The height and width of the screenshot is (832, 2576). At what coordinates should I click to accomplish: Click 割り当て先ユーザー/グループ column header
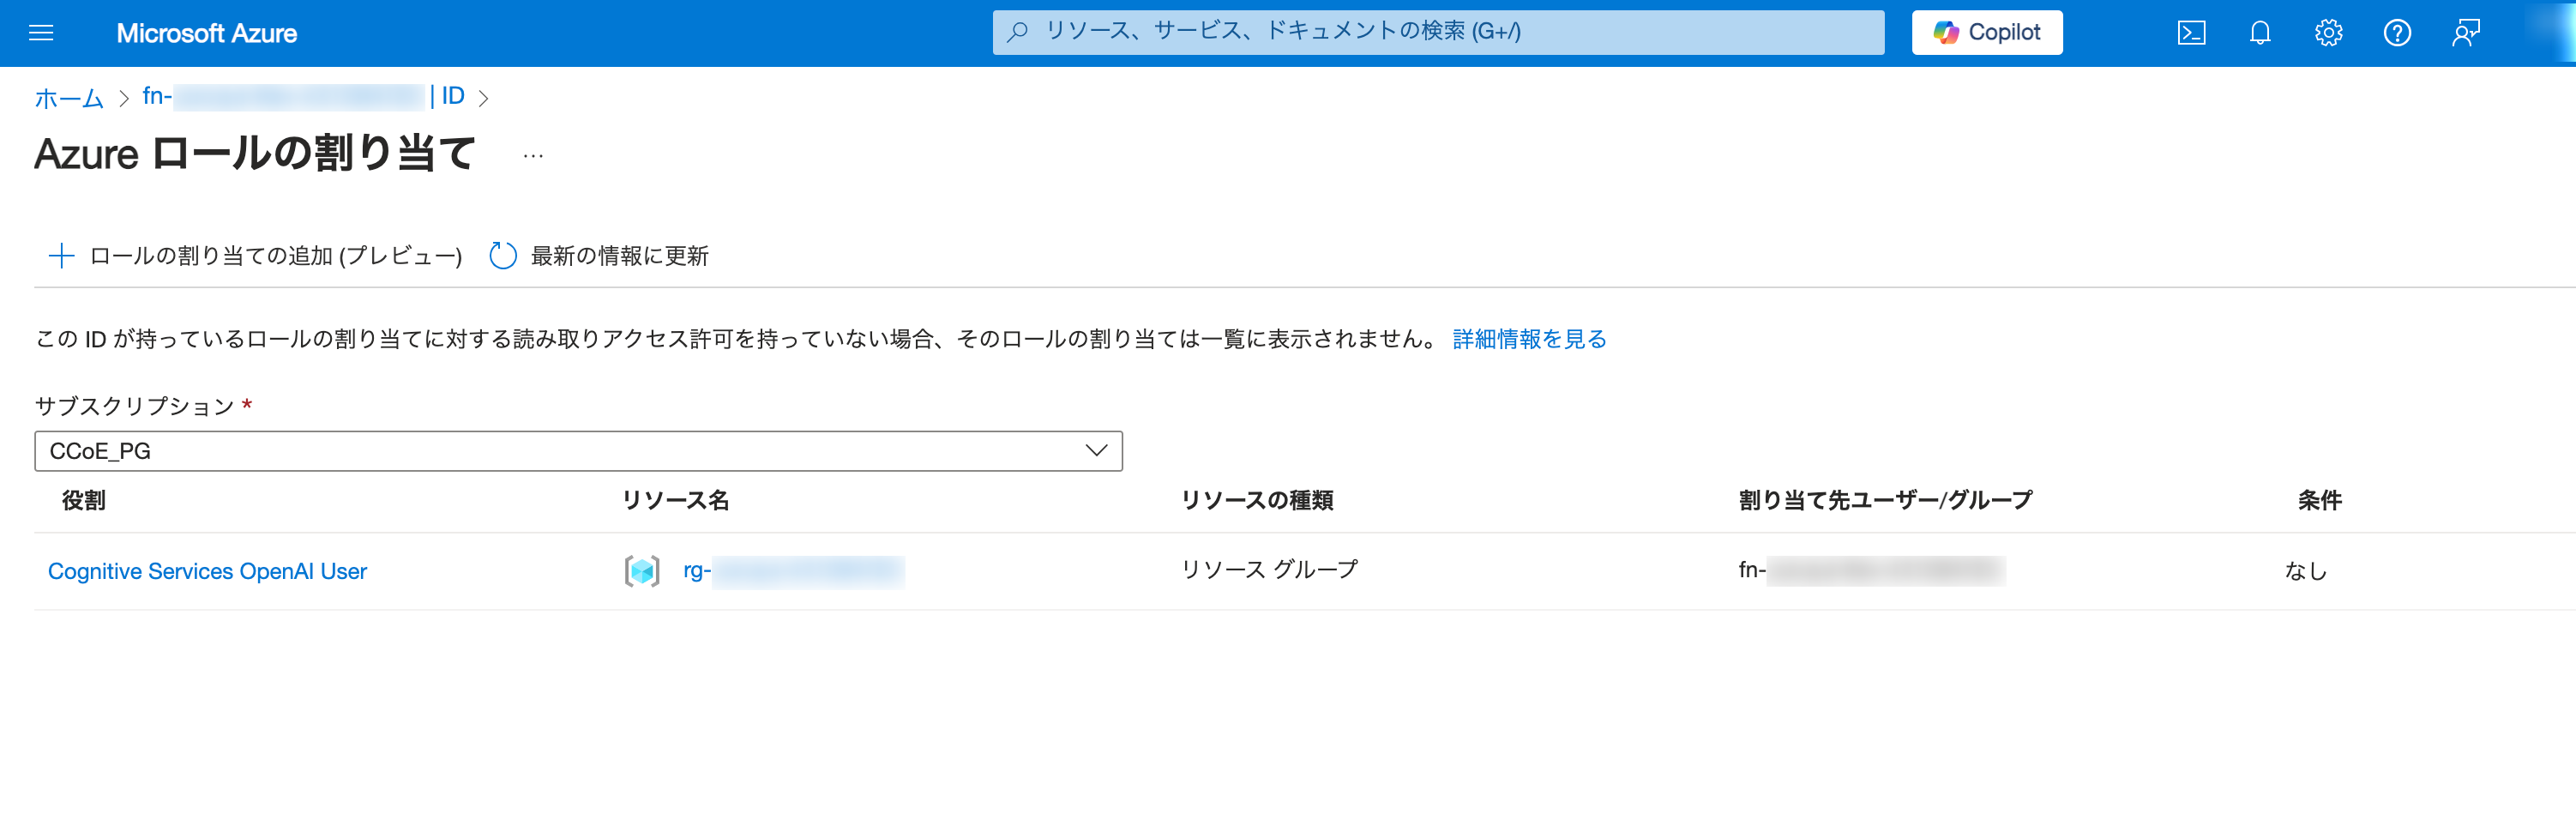(1885, 500)
